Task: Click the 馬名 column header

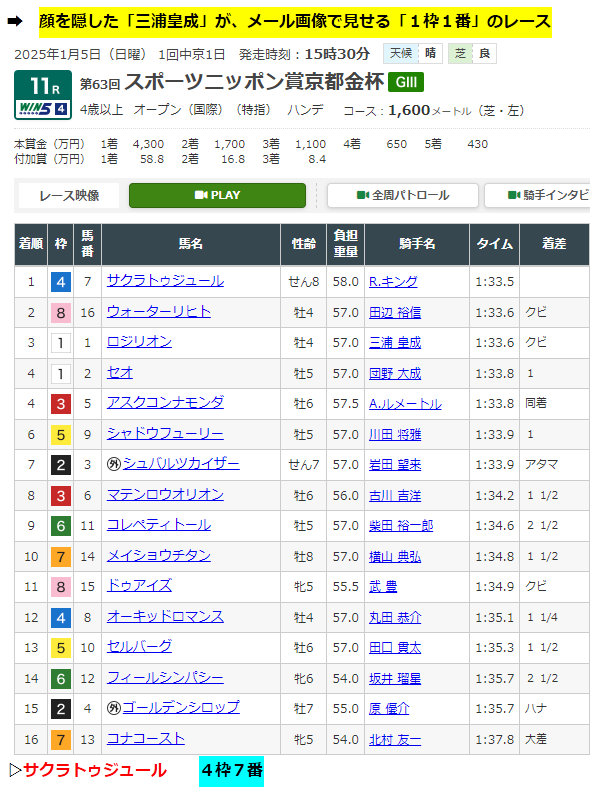Action: click(x=191, y=244)
